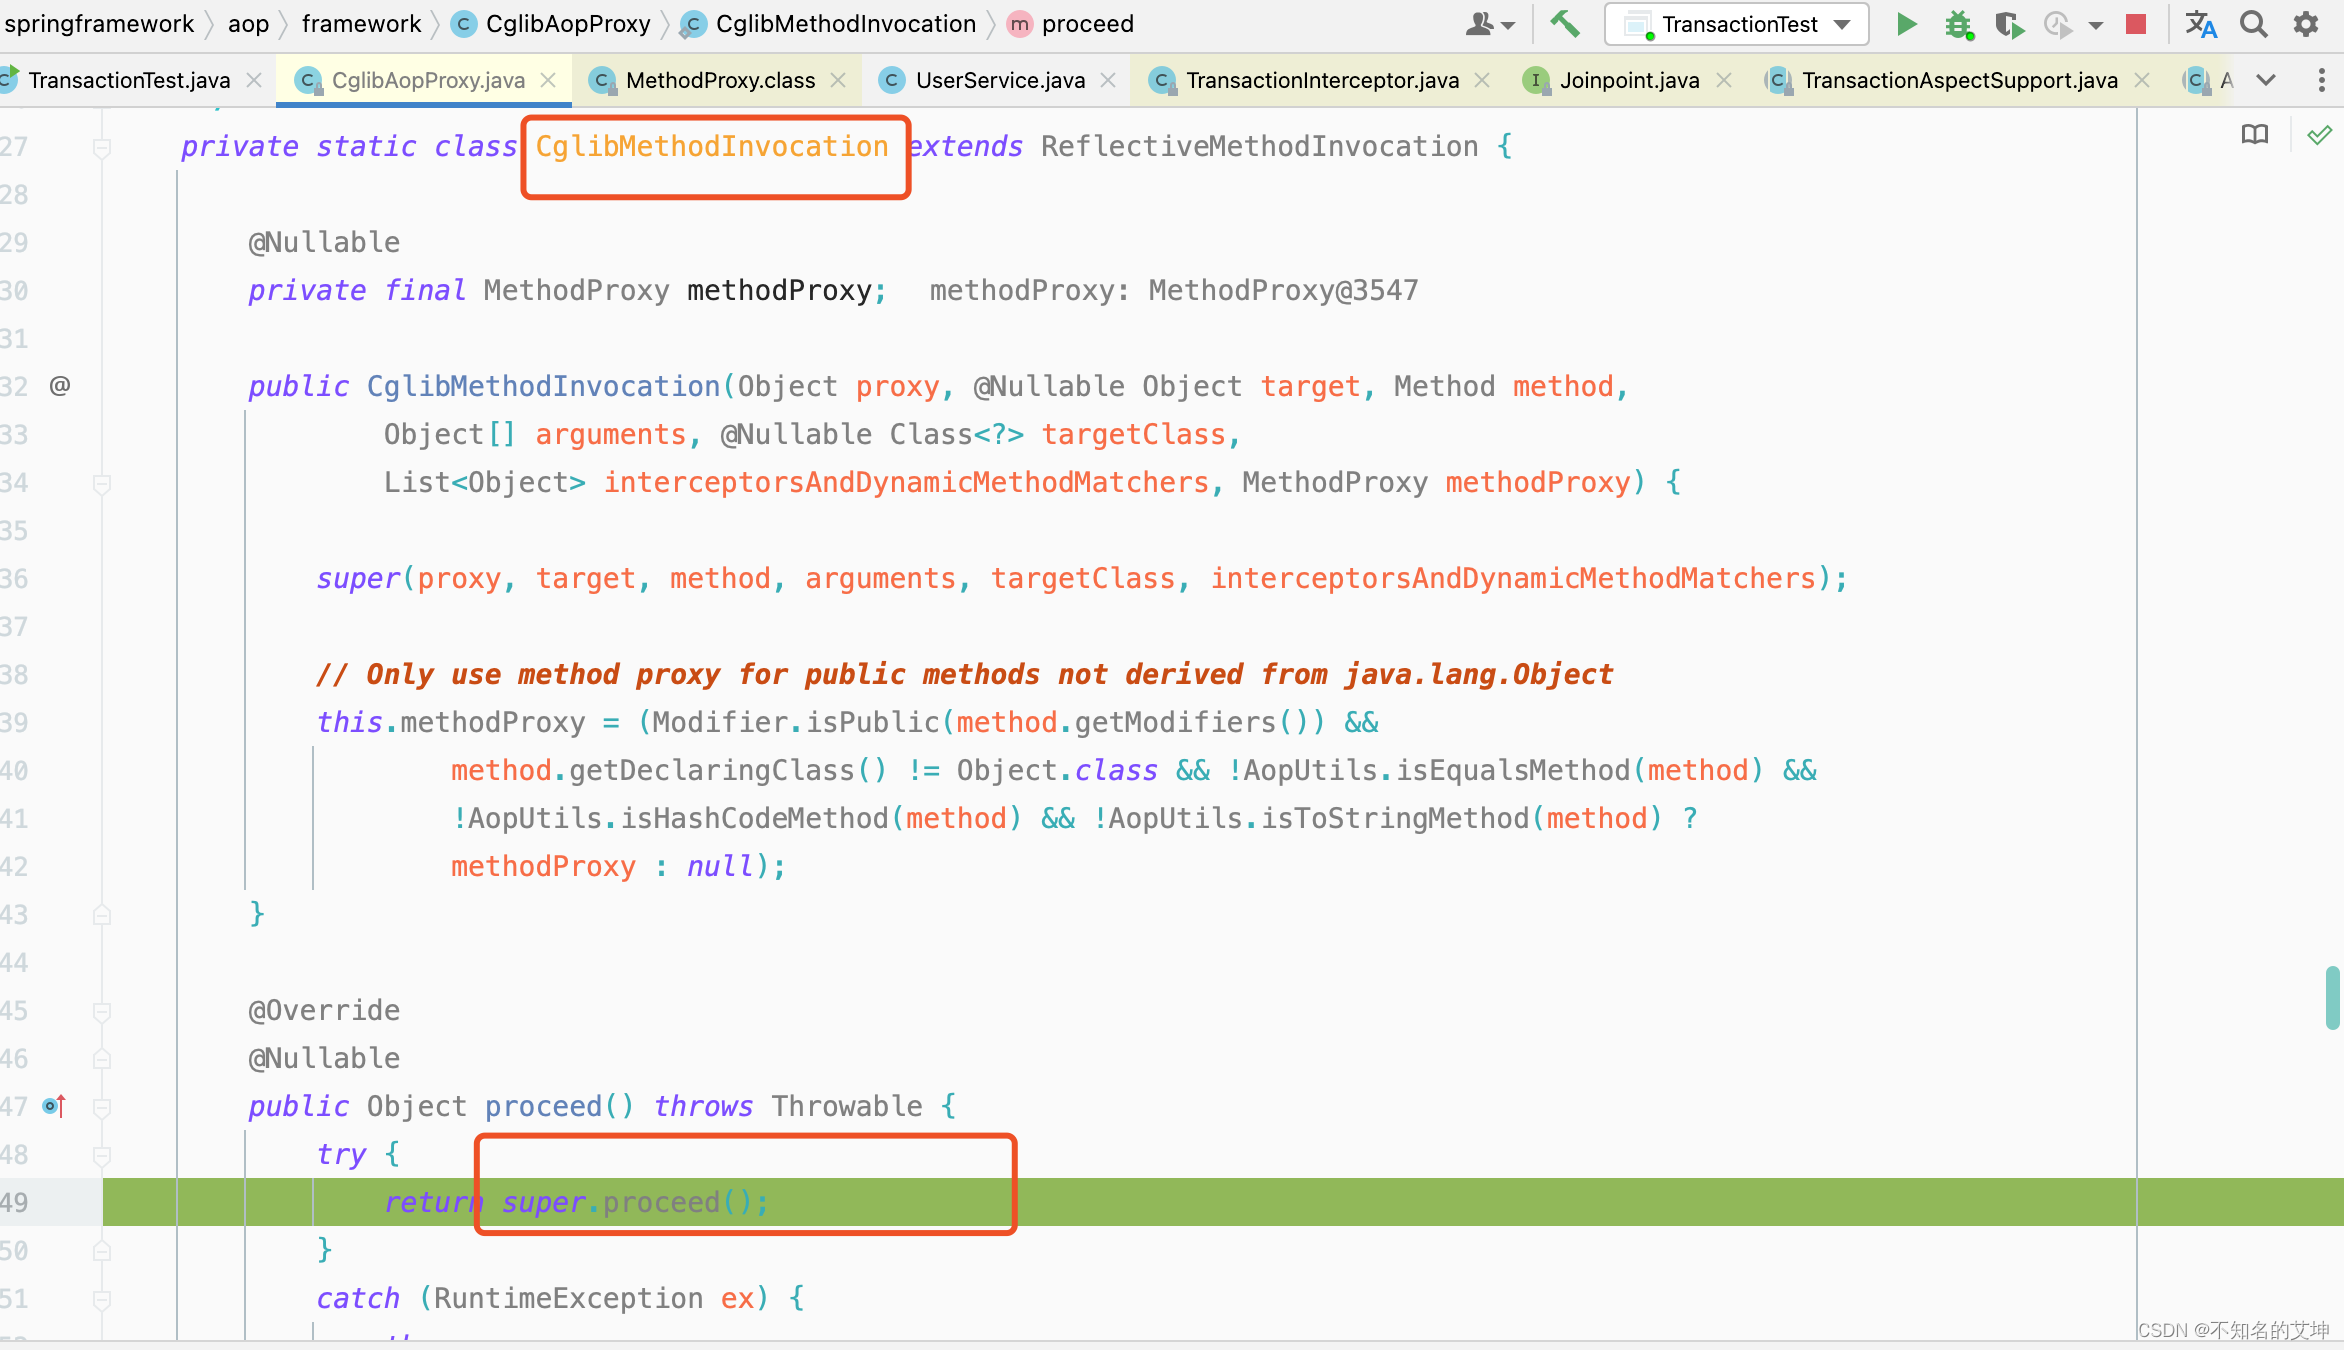Click CglibMethodInvocation breadcrumb item
Screen dimensions: 2344x1350
828,24
